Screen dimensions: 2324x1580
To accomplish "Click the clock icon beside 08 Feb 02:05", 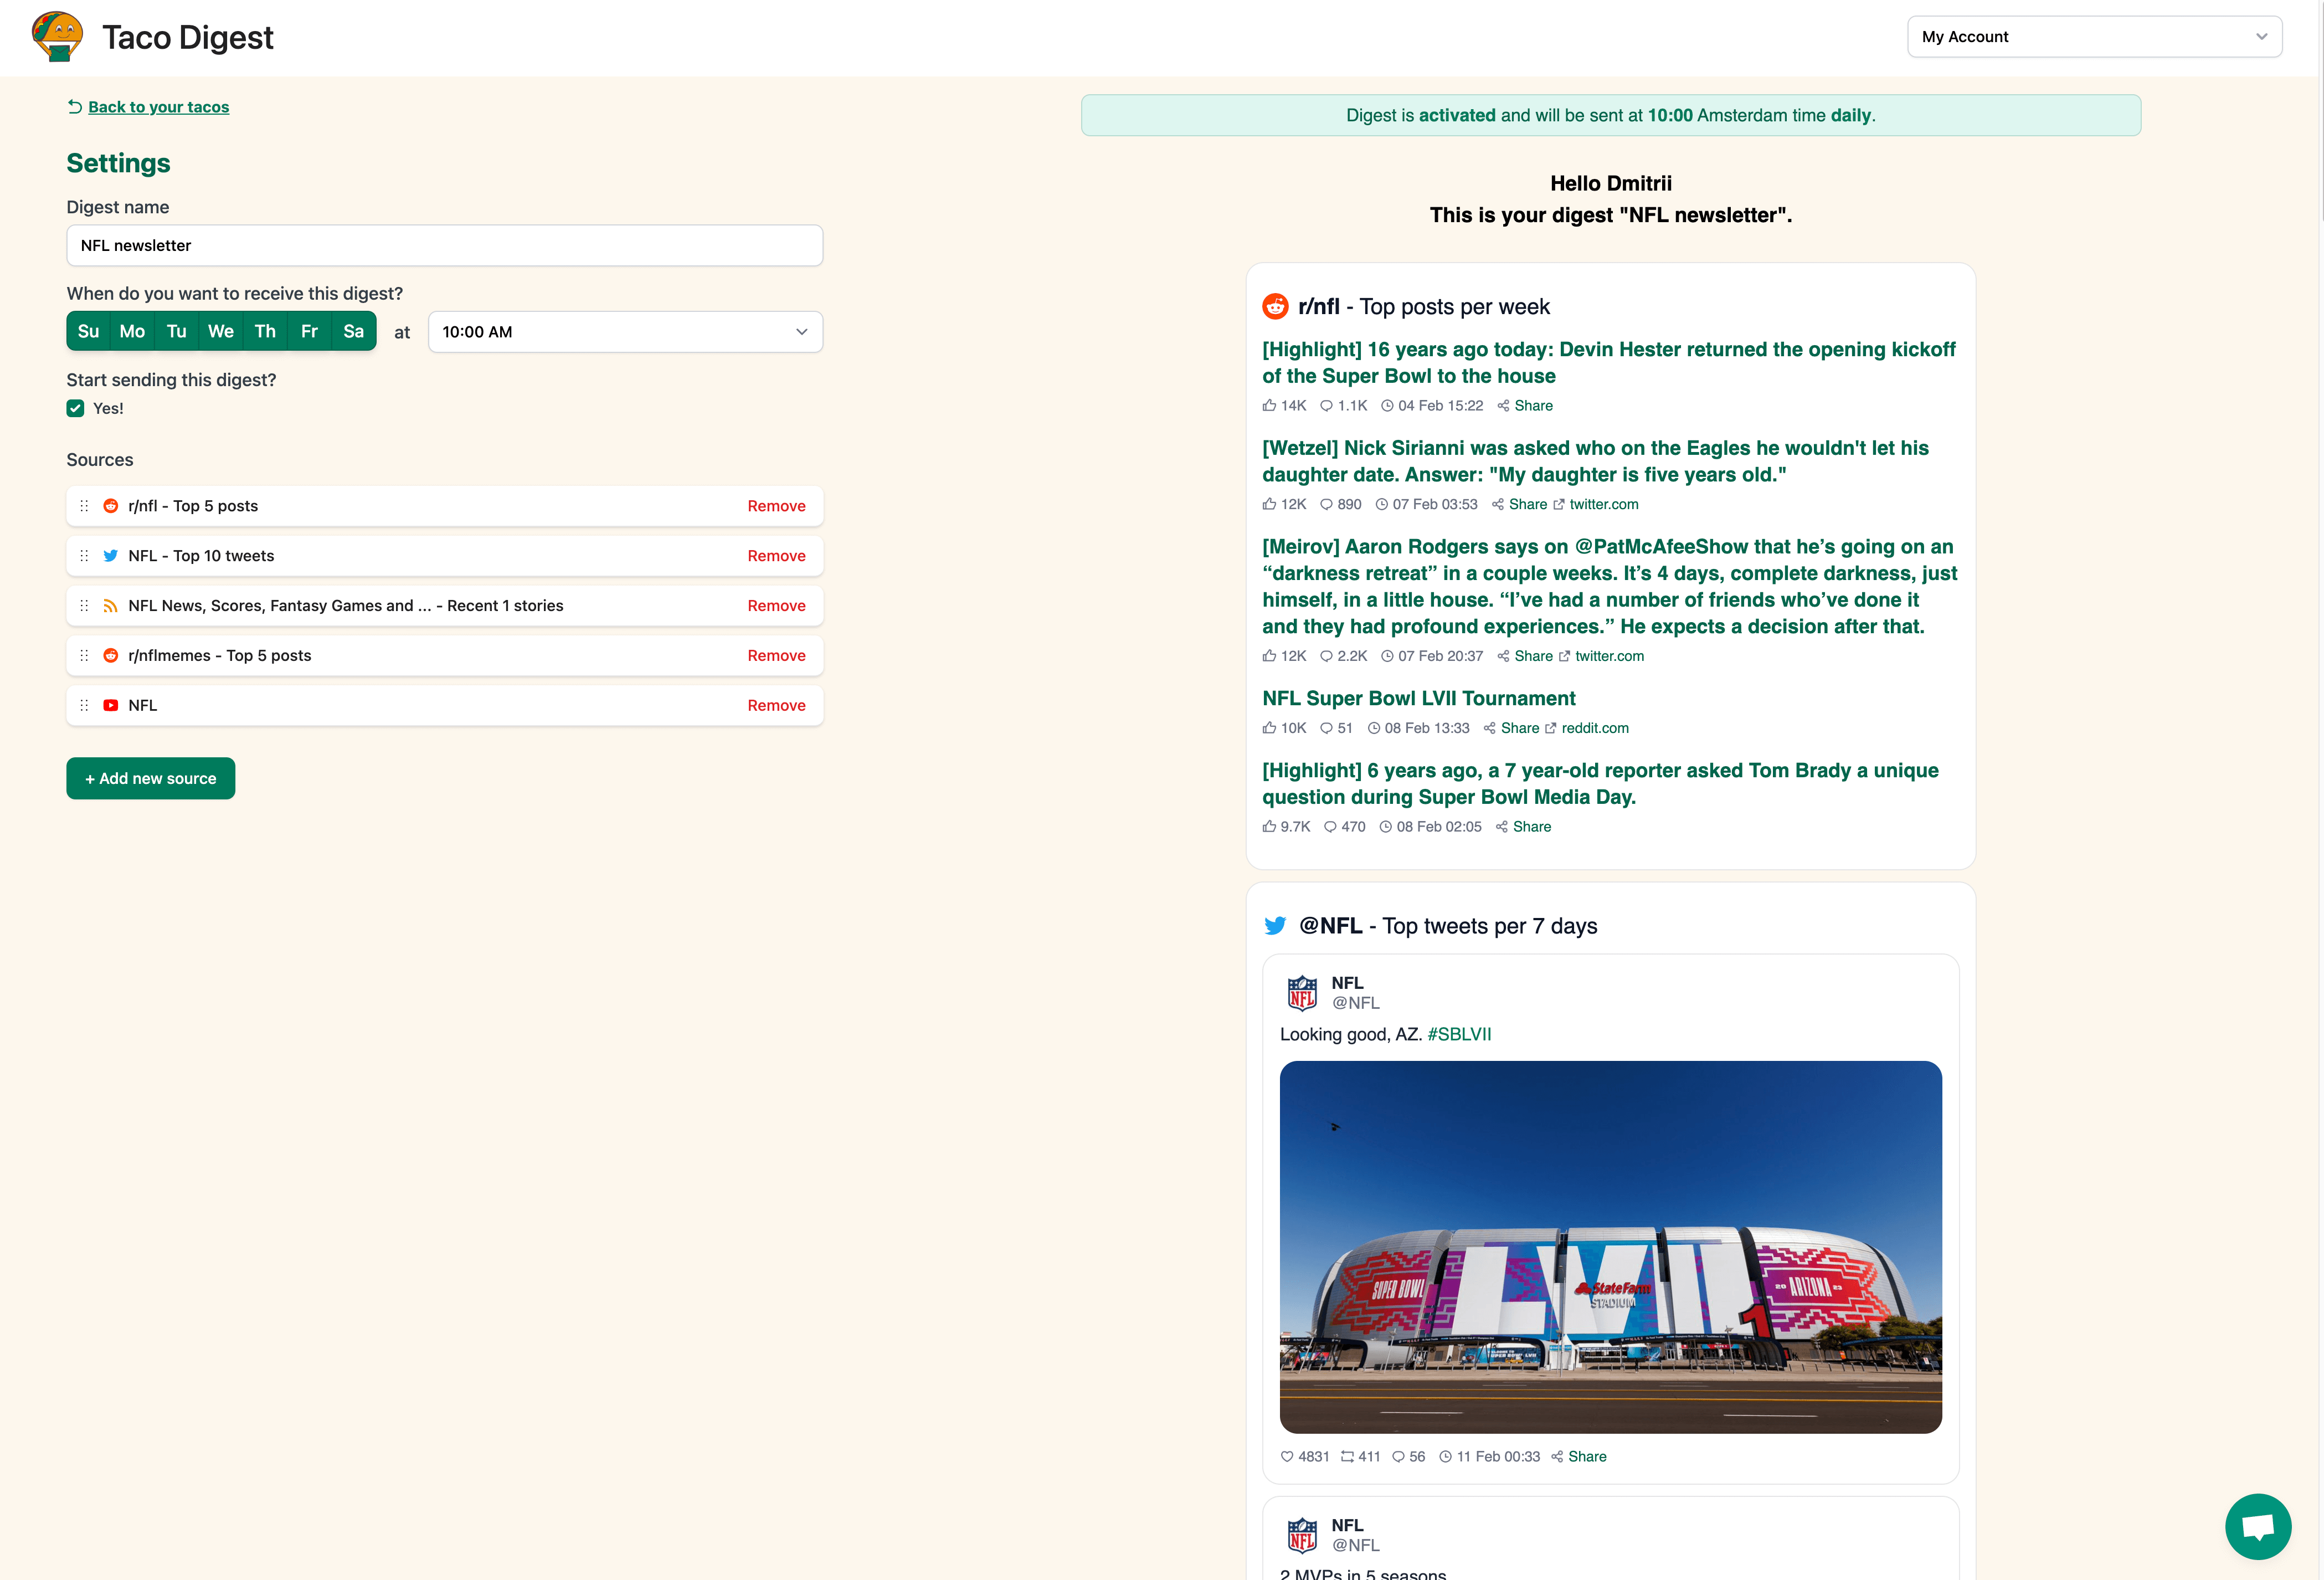I will point(1386,827).
